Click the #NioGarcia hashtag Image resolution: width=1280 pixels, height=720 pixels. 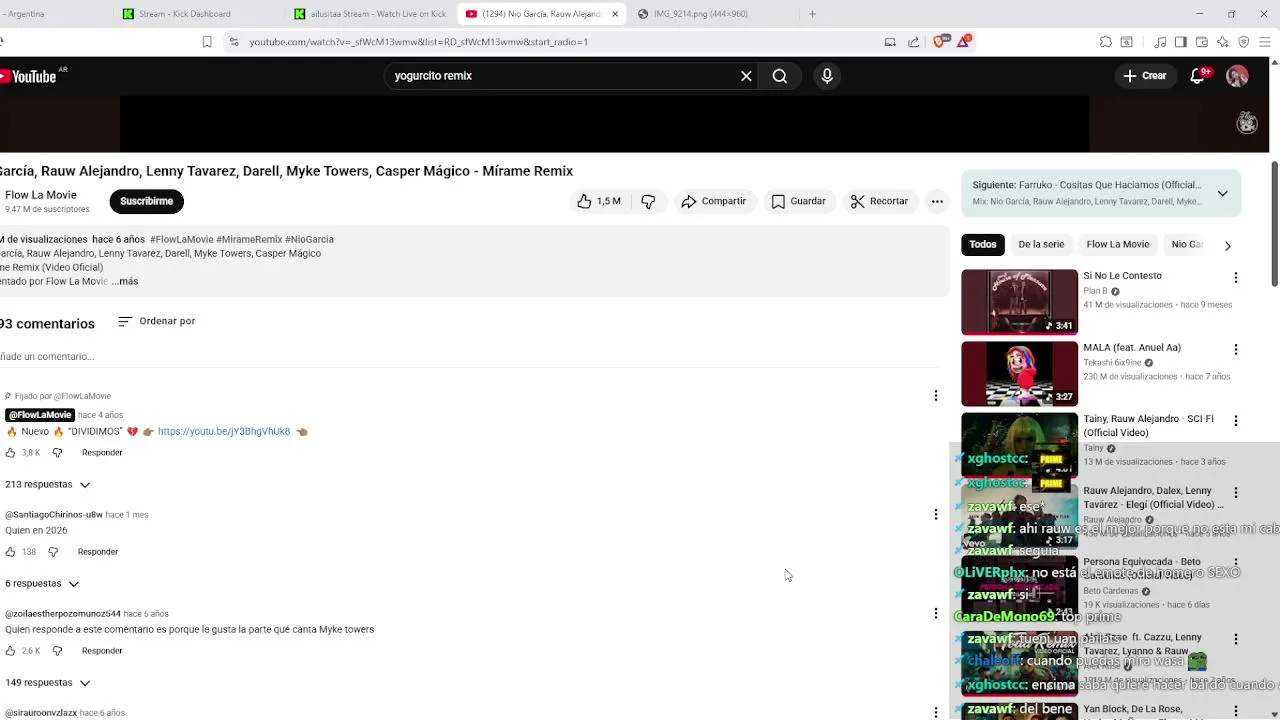pos(309,240)
